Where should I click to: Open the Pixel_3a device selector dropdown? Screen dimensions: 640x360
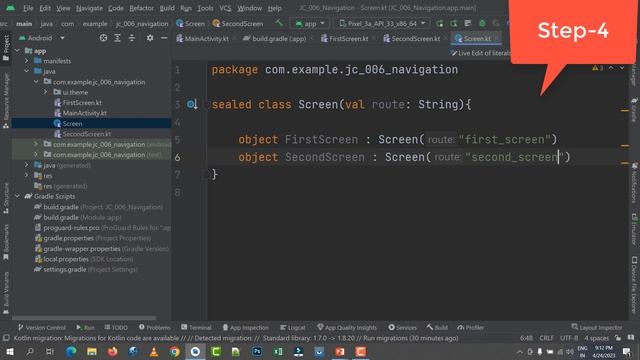coord(382,24)
